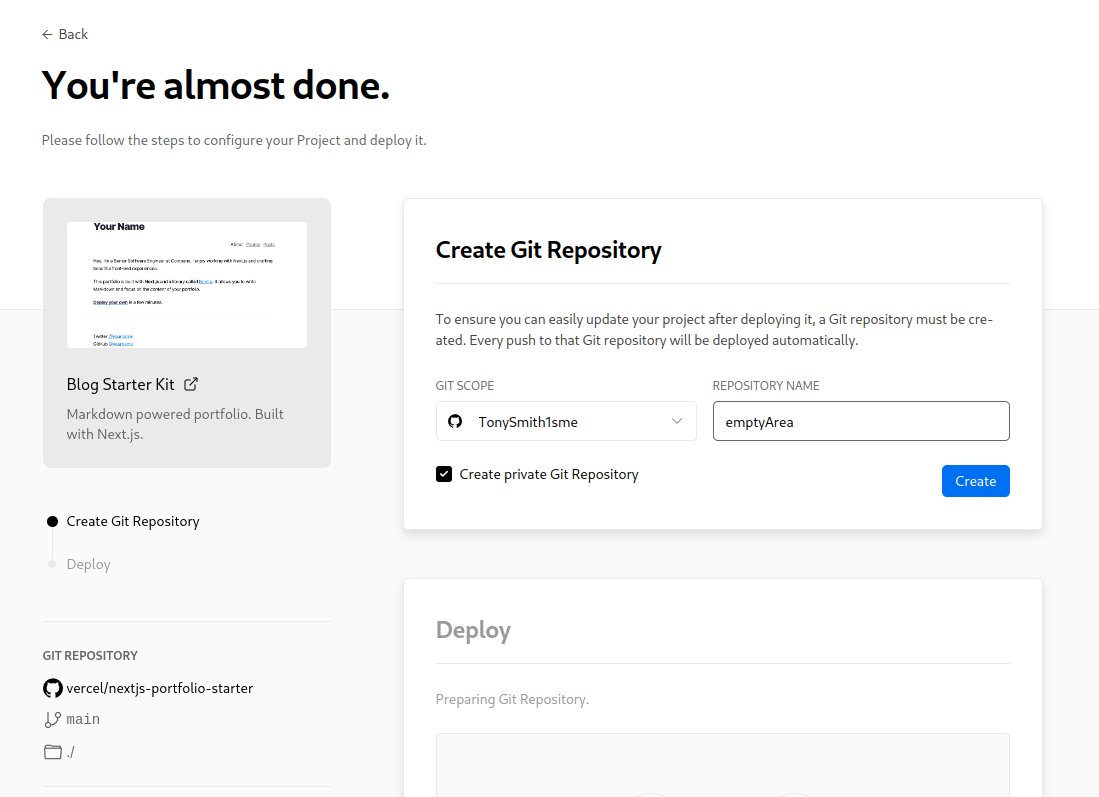The height and width of the screenshot is (797, 1099).
Task: Open the TonySmith1sme scope dropdown
Action: [x=565, y=421]
